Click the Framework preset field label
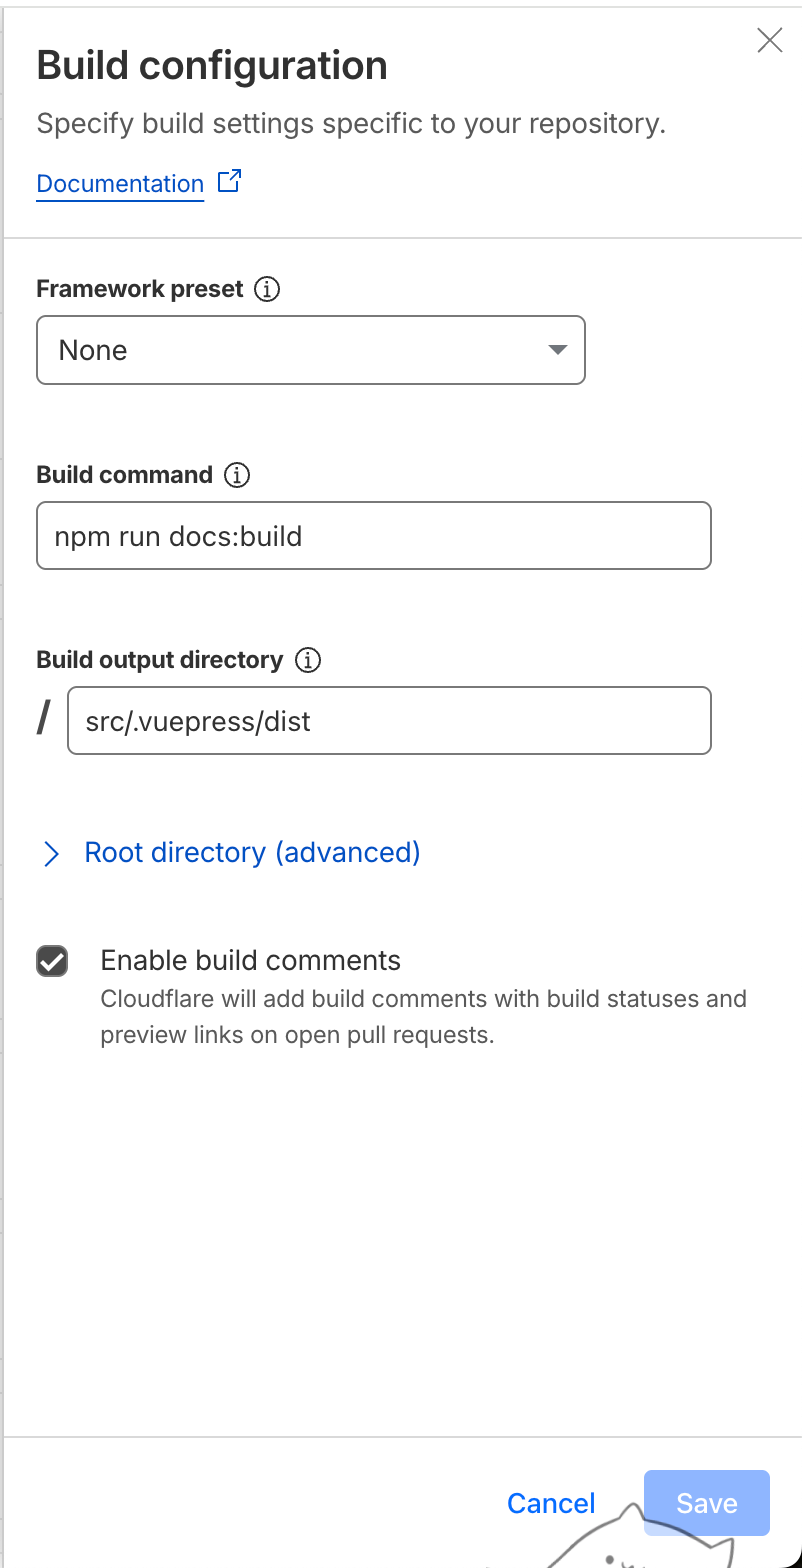Screen dimensions: 802x1568 click(x=140, y=290)
